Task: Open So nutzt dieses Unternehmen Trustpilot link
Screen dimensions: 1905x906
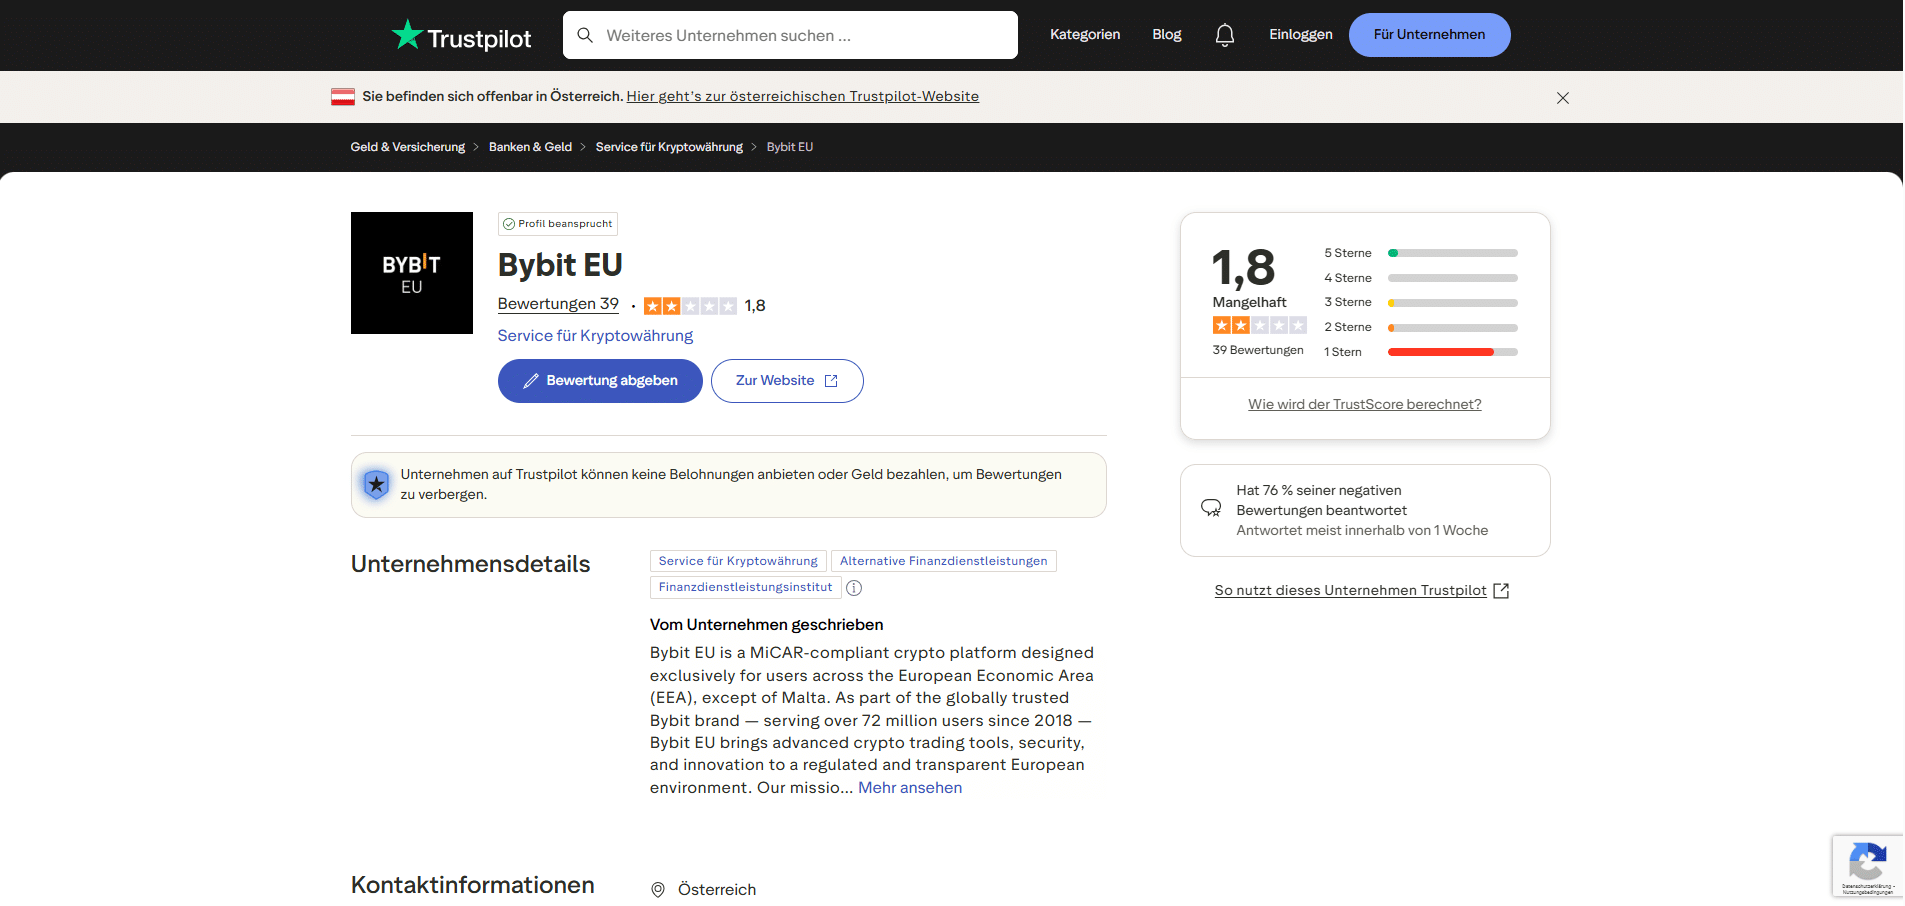Action: click(1350, 591)
